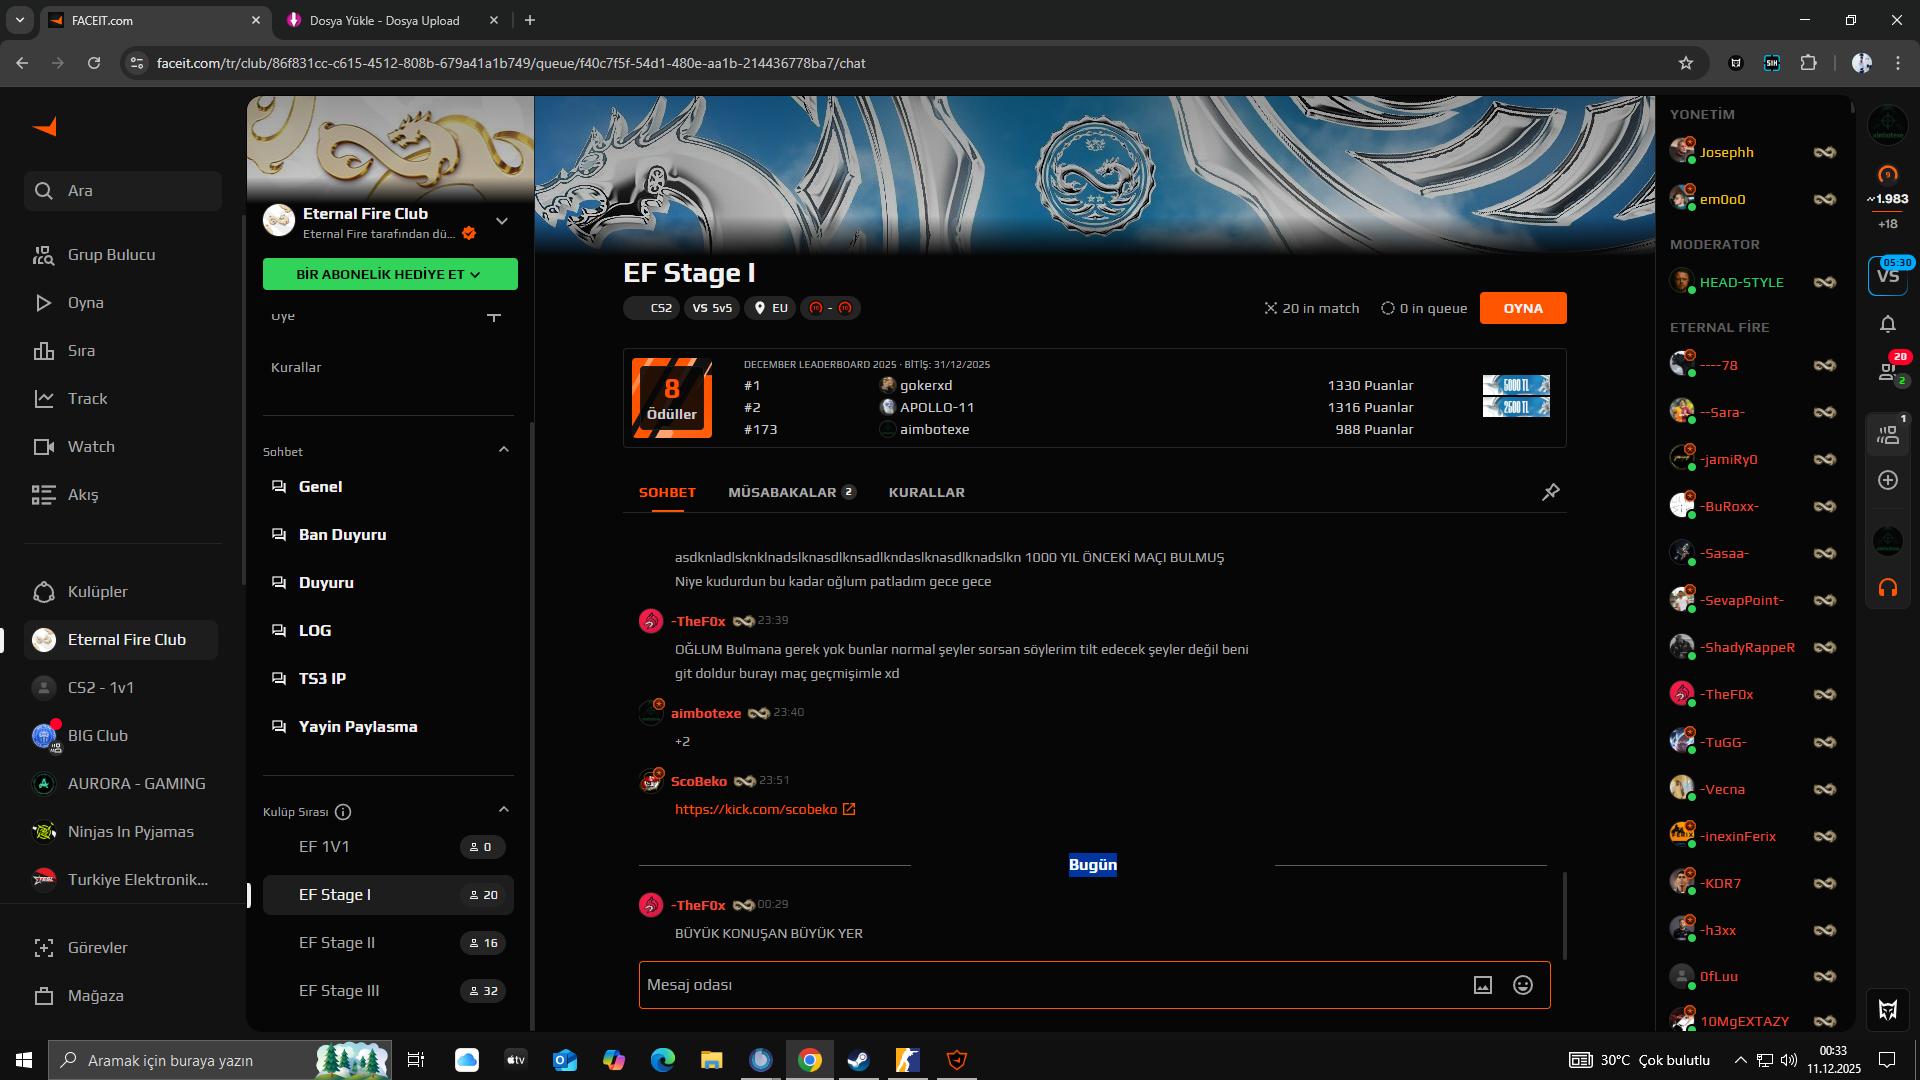Click the headset support icon
This screenshot has width=1920, height=1080.
point(1888,589)
